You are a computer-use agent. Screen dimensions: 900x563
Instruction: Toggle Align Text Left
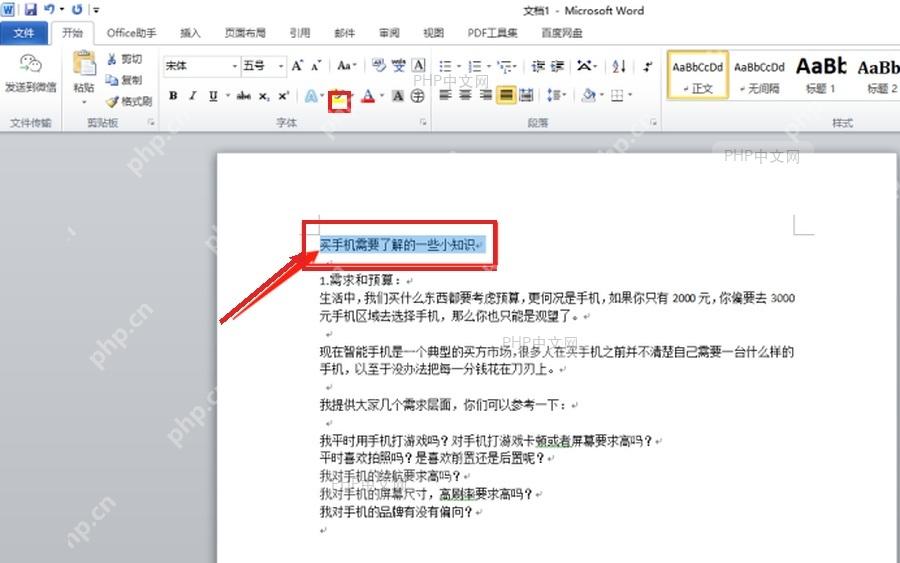[445, 95]
